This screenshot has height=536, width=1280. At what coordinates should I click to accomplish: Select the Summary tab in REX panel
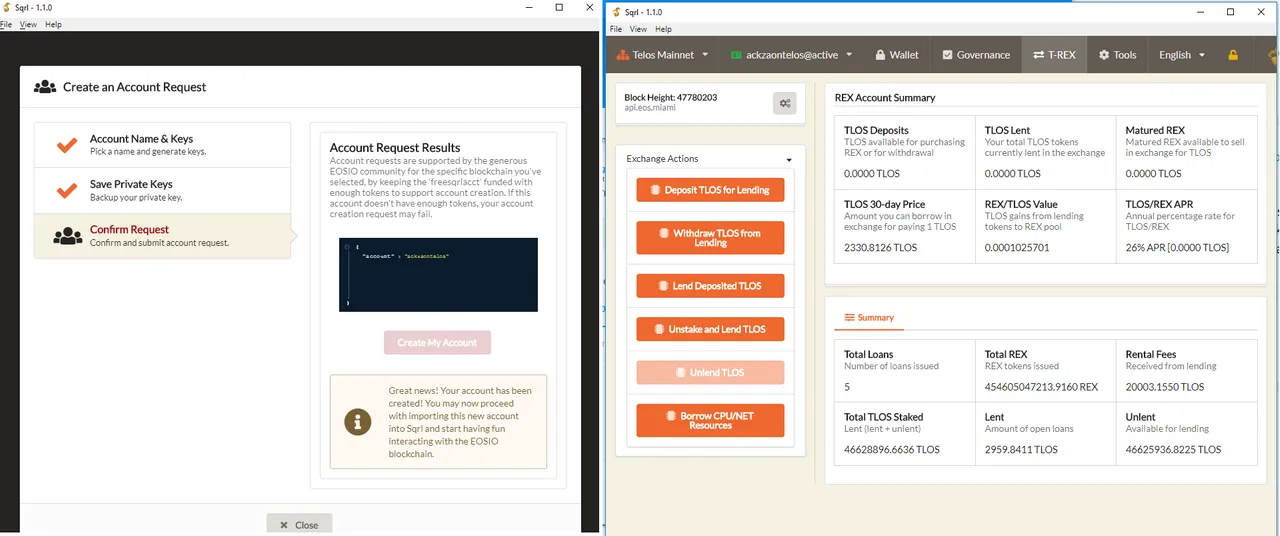point(869,317)
